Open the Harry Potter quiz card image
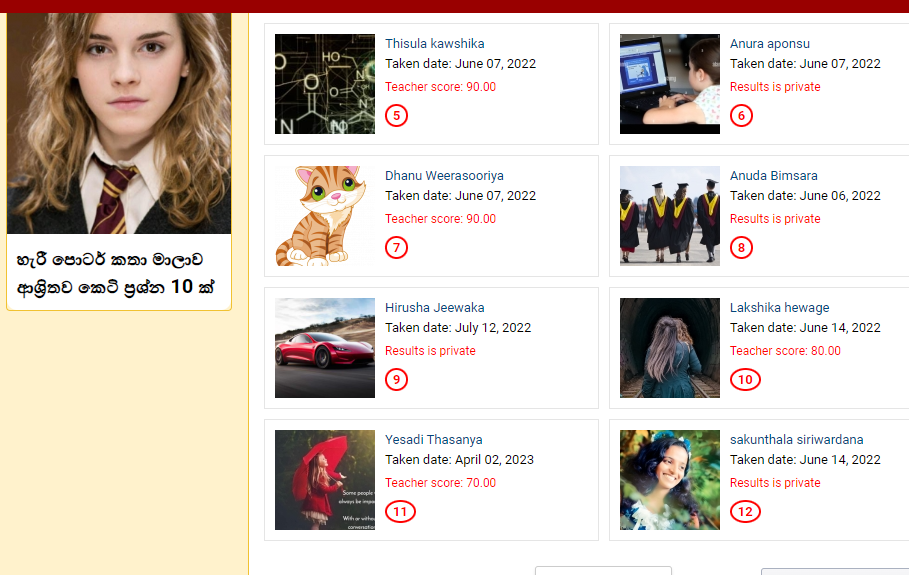This screenshot has height=575, width=909. click(119, 123)
